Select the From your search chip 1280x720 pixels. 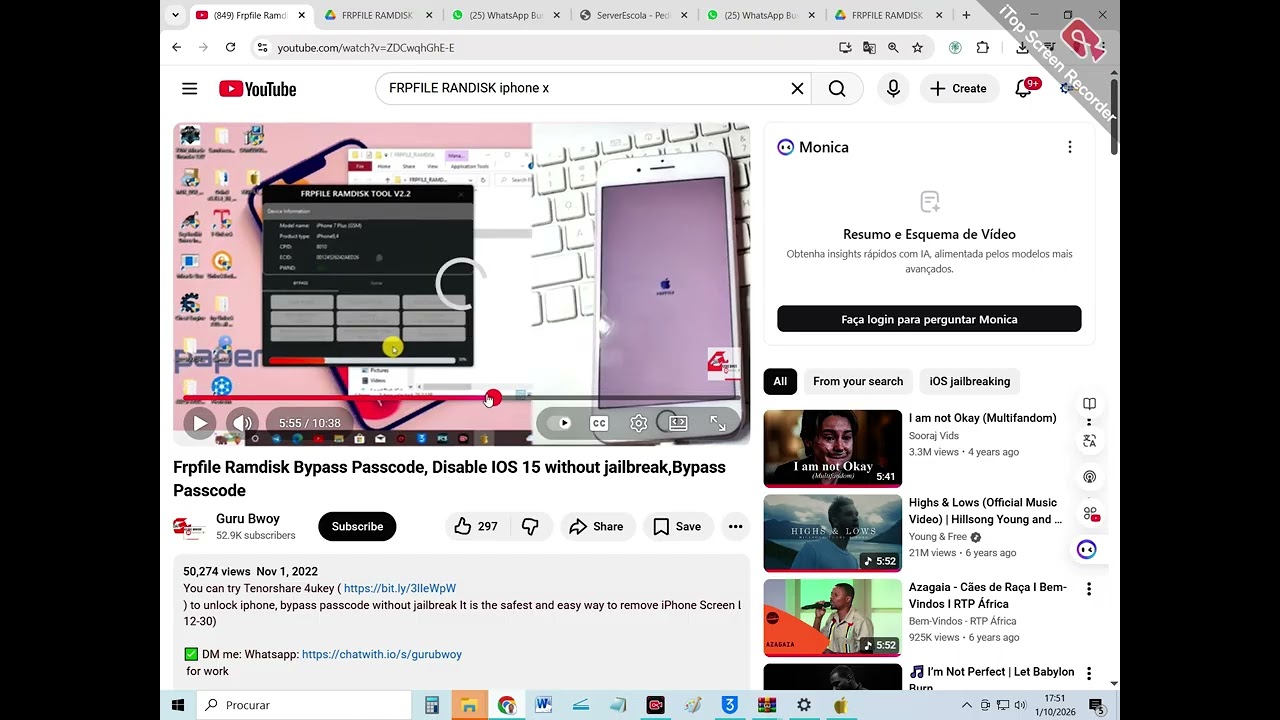858,381
